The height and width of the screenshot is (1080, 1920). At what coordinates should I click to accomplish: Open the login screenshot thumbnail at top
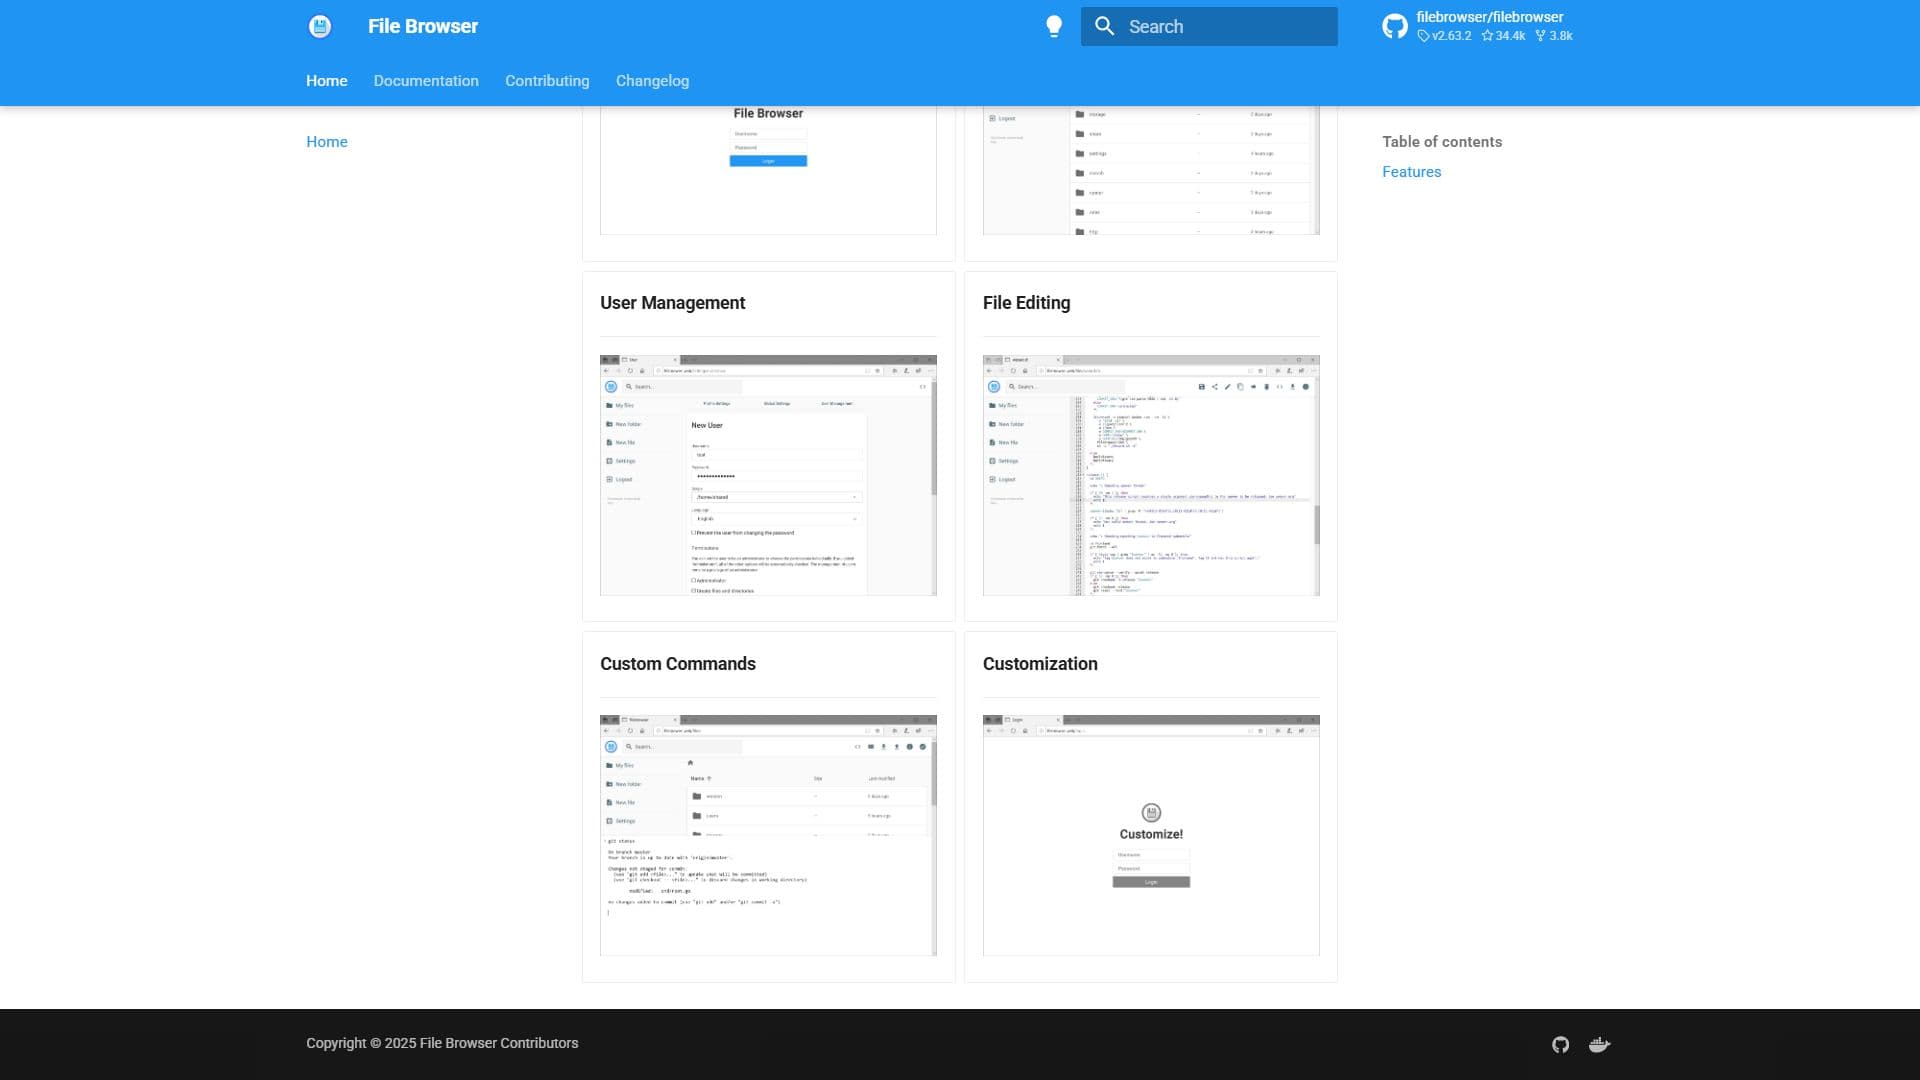click(768, 170)
